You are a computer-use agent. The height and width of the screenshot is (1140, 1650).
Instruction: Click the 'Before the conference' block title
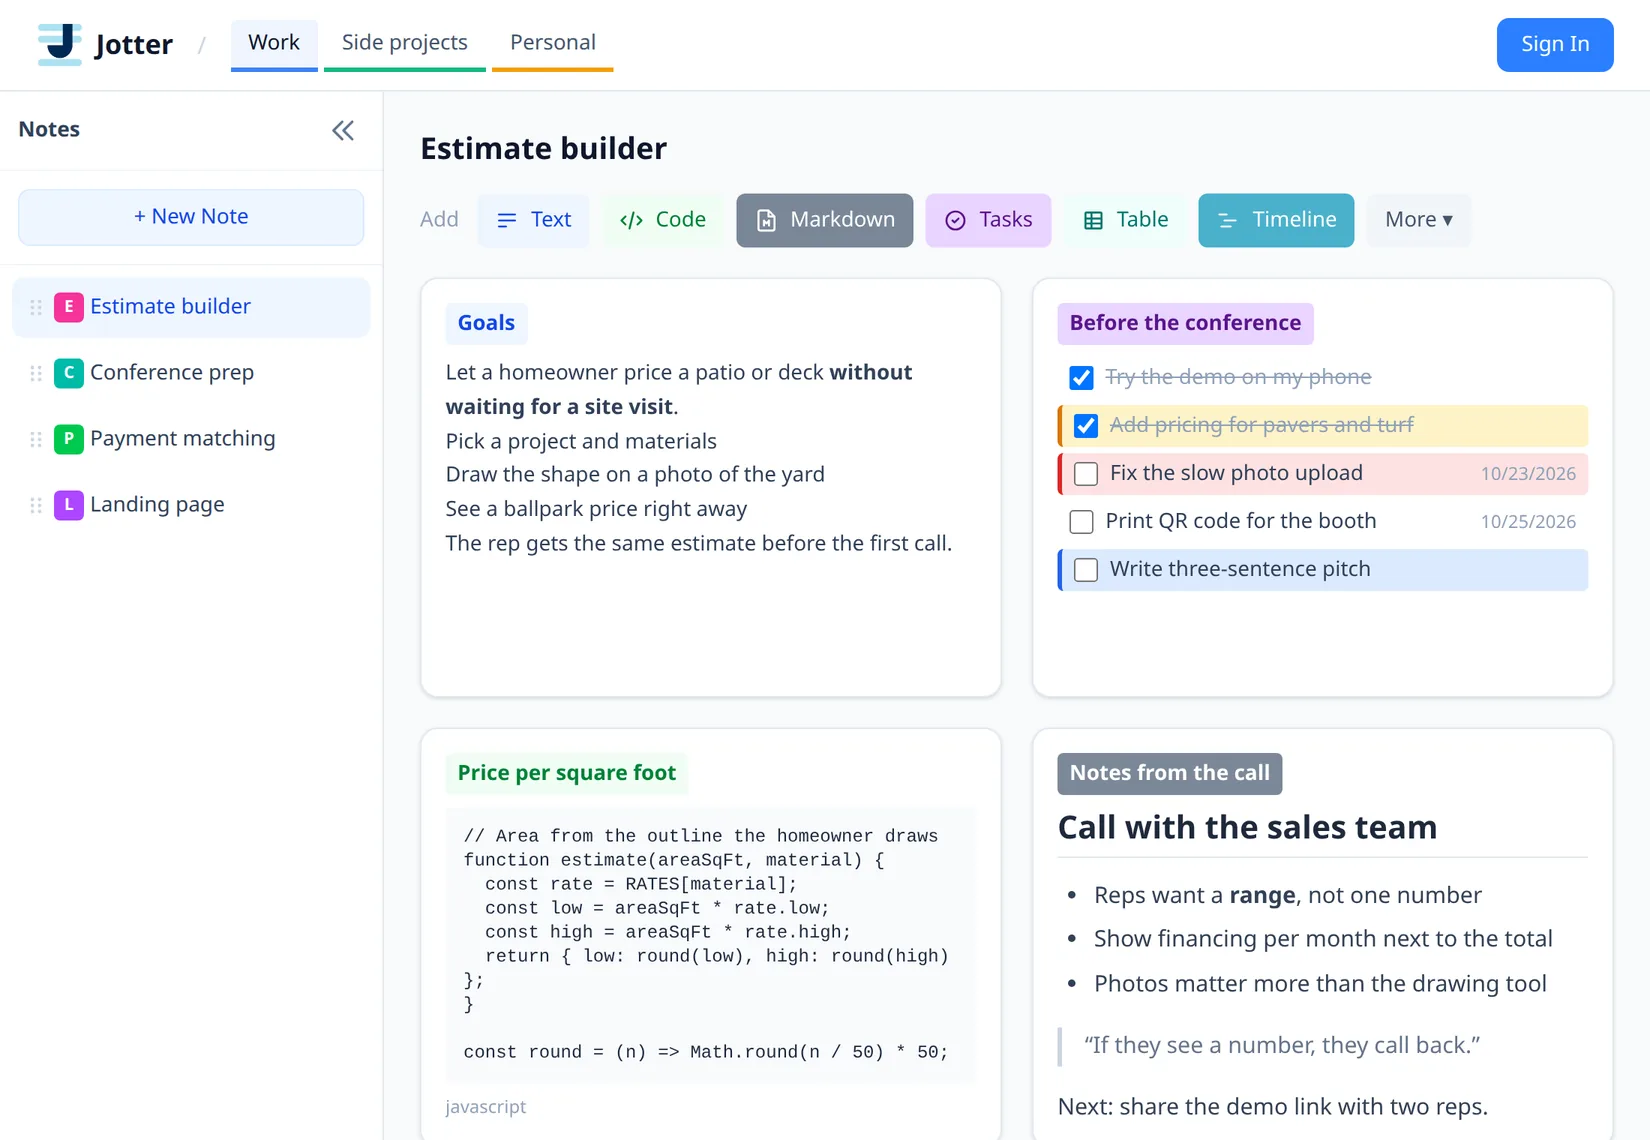click(1185, 323)
